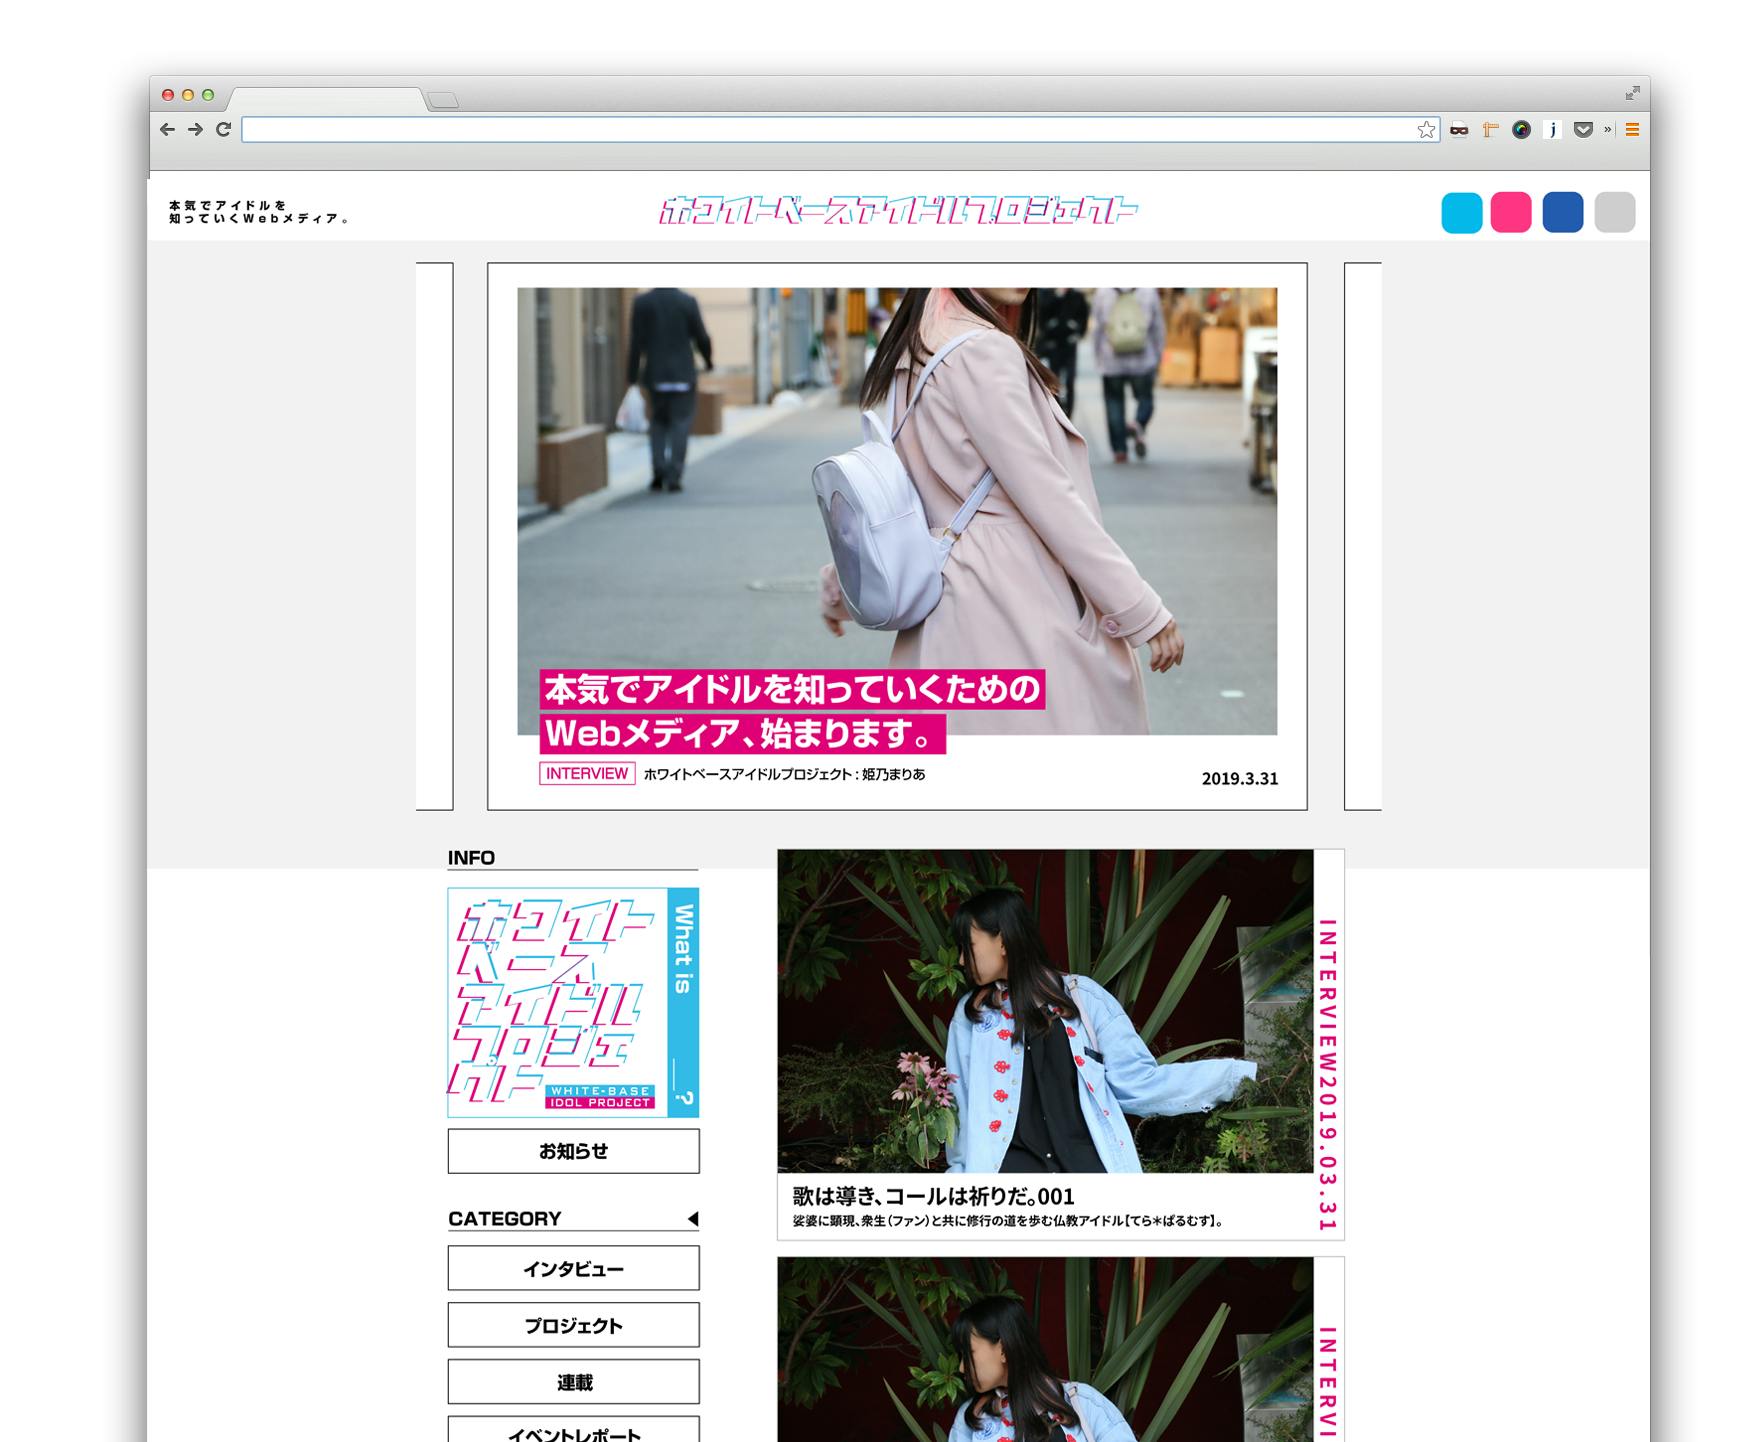Open the お知らせ news button
This screenshot has height=1442, width=1764.
[573, 1151]
